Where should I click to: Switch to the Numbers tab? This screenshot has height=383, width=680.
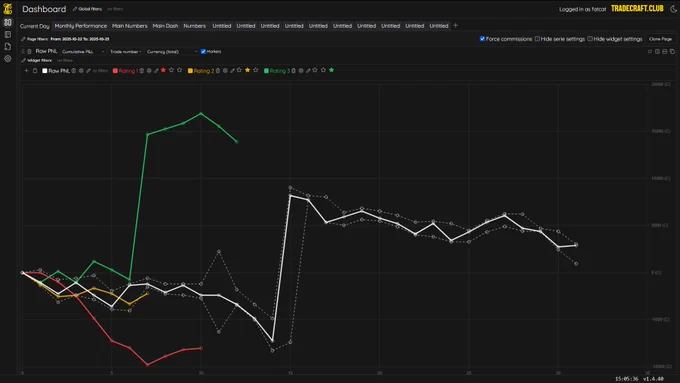(194, 26)
